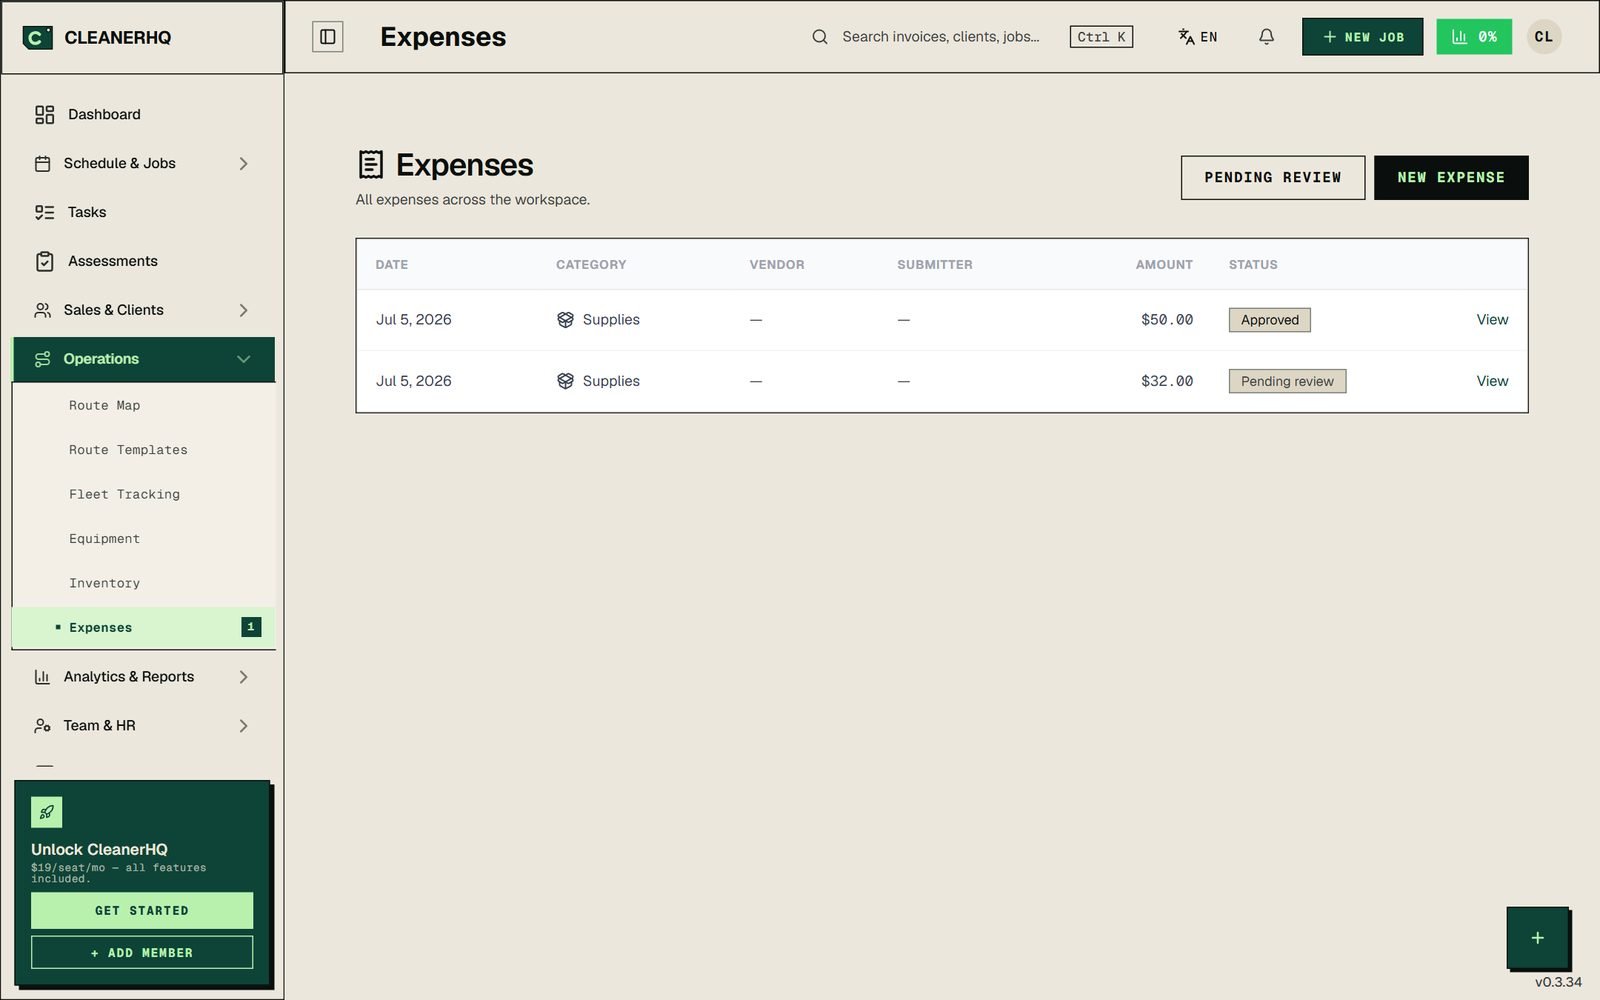Viewport: 1600px width, 1000px height.
Task: Click the v0.3.34 version label
Action: (x=1558, y=982)
